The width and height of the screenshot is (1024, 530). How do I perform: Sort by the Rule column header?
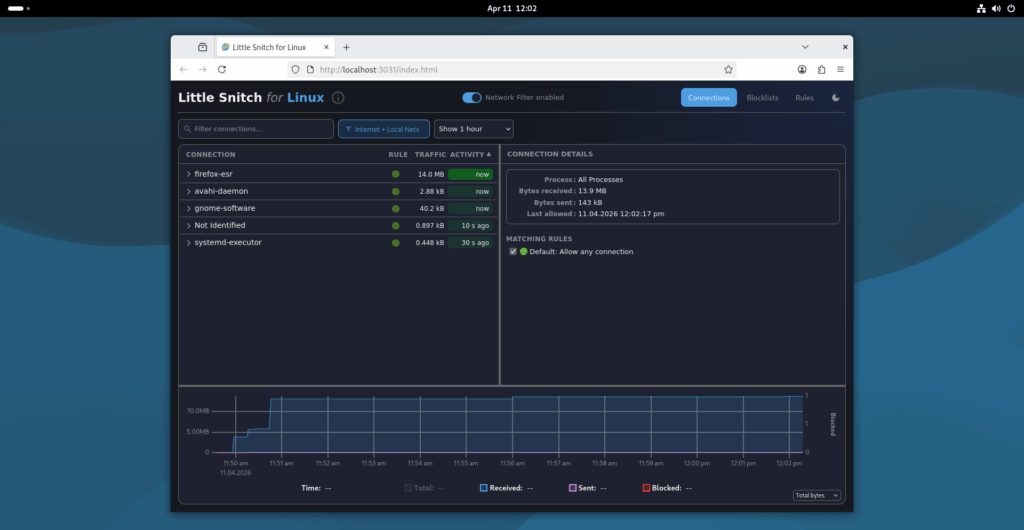click(x=398, y=155)
